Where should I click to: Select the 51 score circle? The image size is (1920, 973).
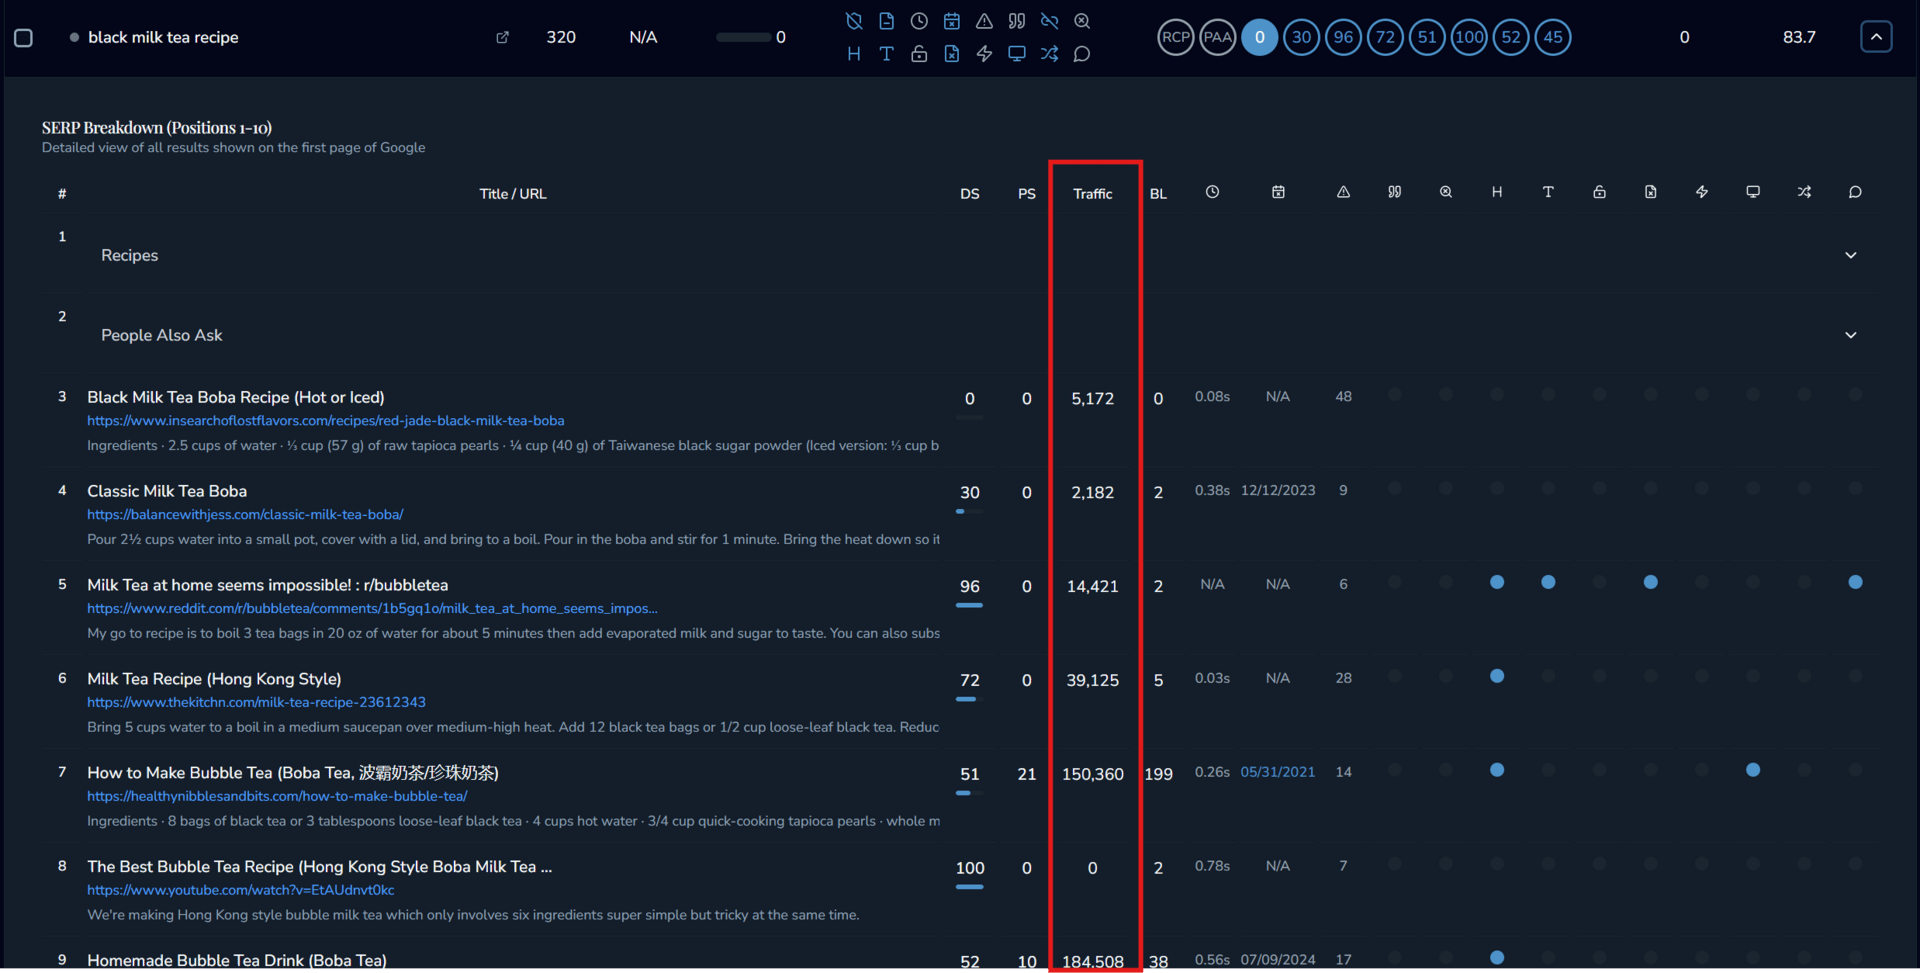(x=1427, y=38)
